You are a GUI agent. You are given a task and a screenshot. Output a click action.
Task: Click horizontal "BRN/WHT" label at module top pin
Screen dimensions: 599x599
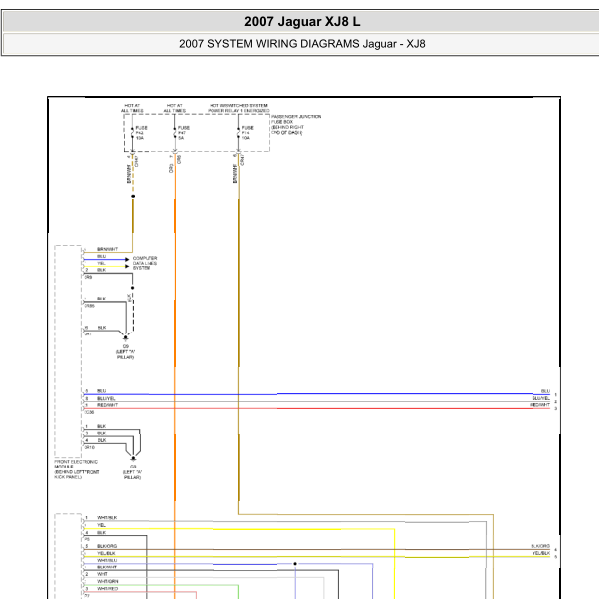(x=107, y=249)
